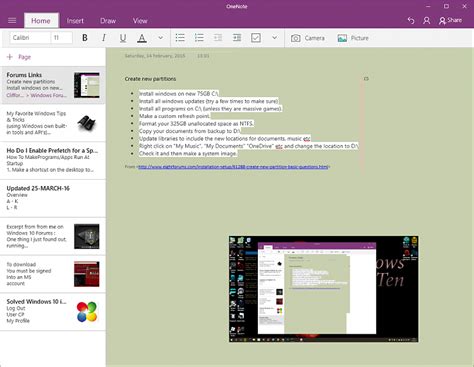Increase the paragraph indent
This screenshot has height=367, width=474.
point(237,38)
